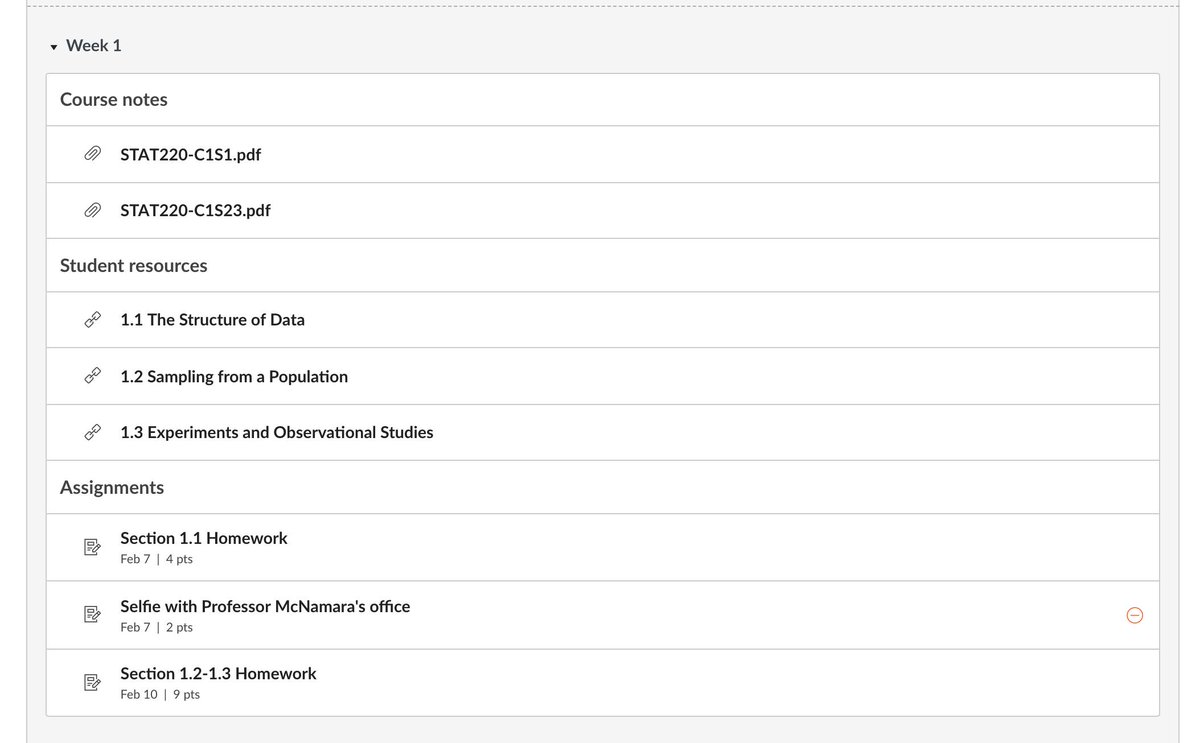Click the Assignments subheader row
Viewport: 1200px width, 743px height.
tap(112, 487)
